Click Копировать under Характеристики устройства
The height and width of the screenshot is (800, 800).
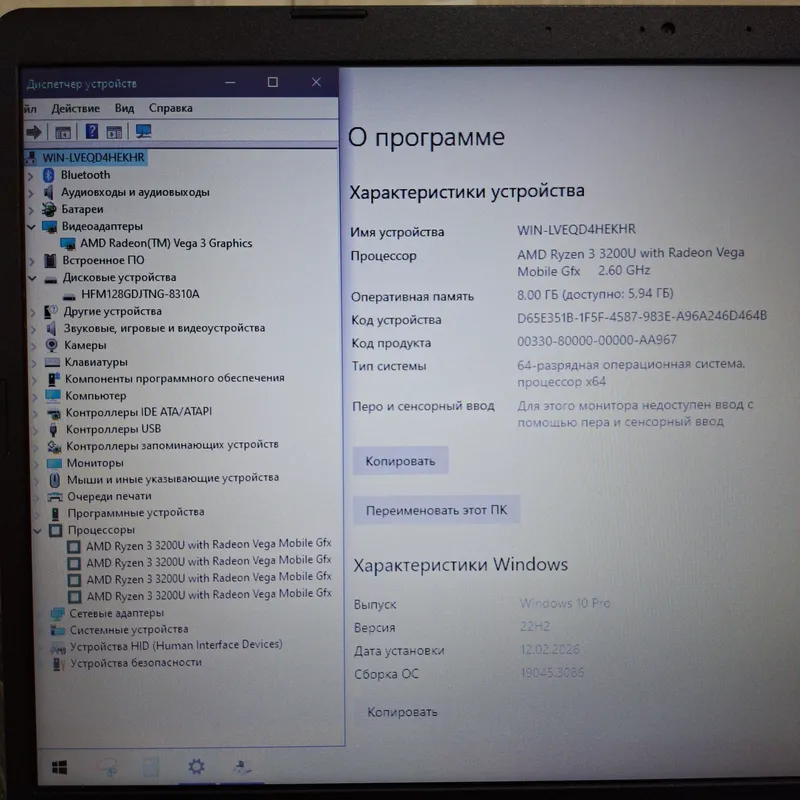coord(401,461)
